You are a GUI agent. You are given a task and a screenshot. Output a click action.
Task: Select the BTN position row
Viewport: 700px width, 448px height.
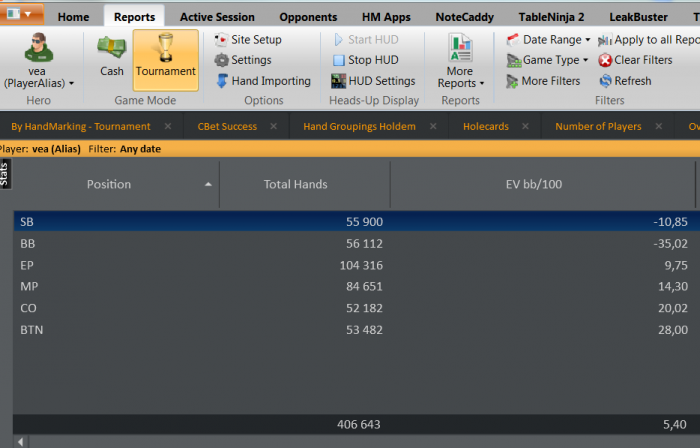point(356,330)
